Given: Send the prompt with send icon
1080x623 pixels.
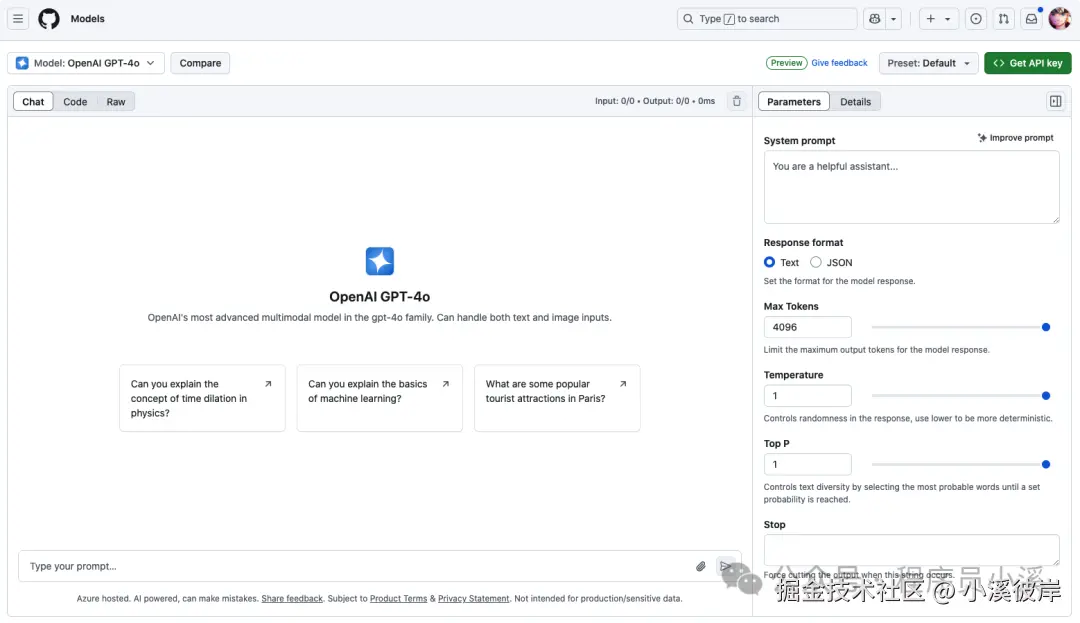Looking at the screenshot, I should (x=725, y=566).
